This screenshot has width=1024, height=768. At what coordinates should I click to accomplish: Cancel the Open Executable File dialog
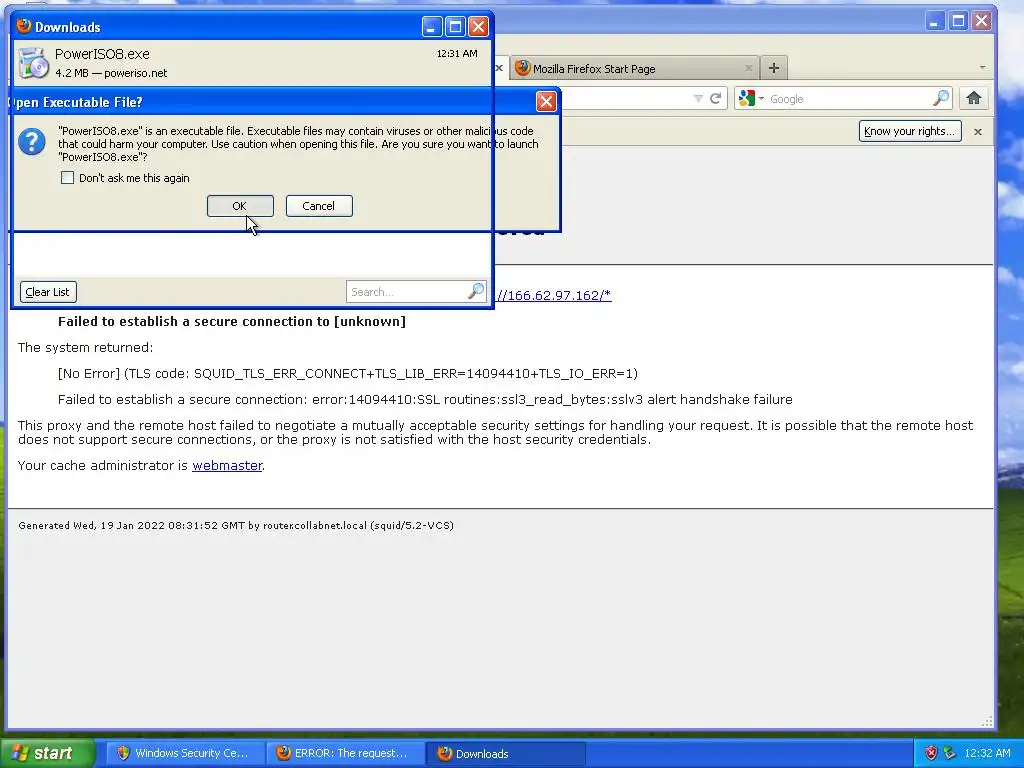click(x=319, y=206)
